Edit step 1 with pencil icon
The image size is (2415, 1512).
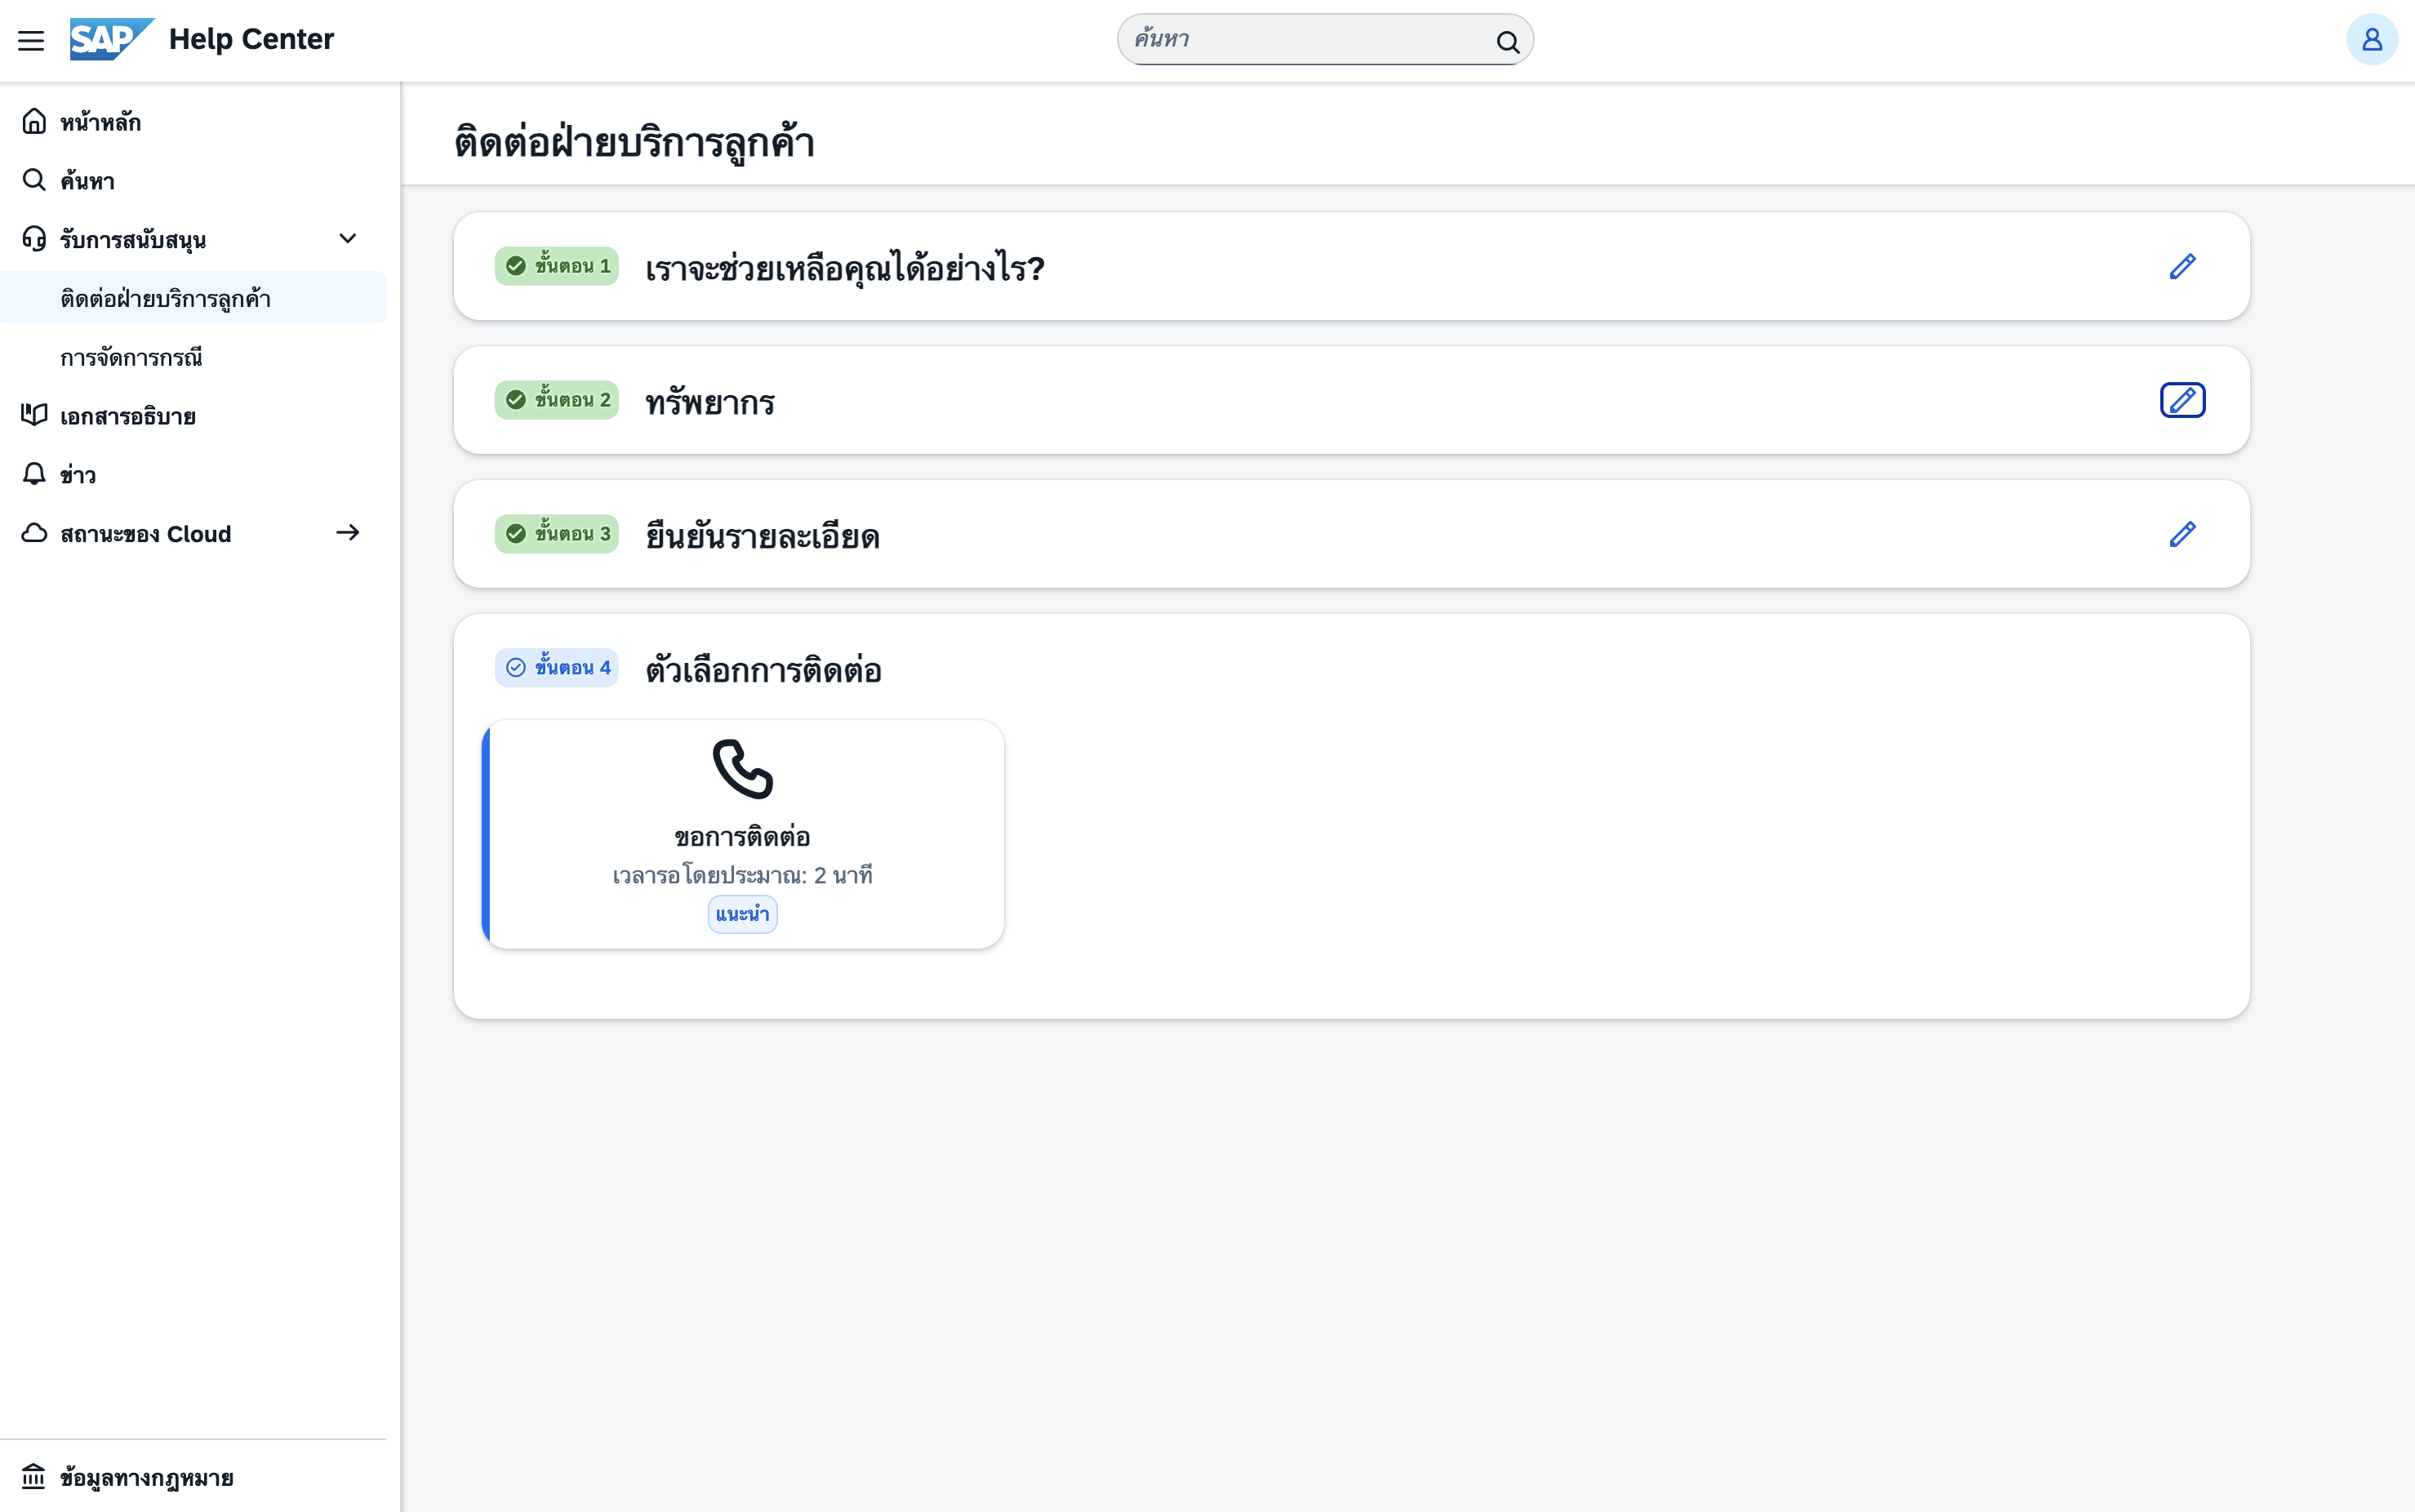[2182, 266]
